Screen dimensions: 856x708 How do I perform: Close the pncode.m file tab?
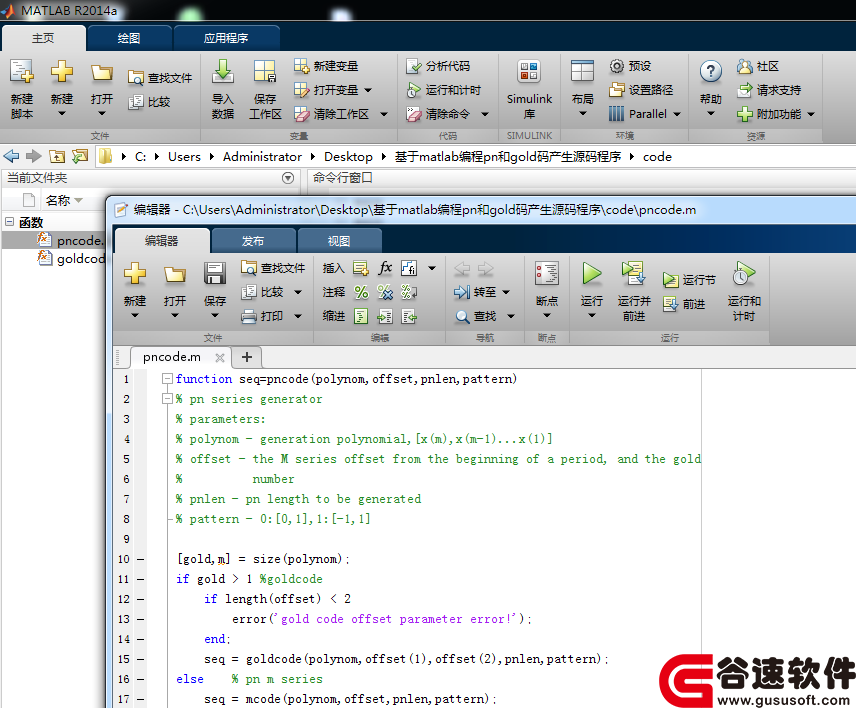tap(220, 358)
